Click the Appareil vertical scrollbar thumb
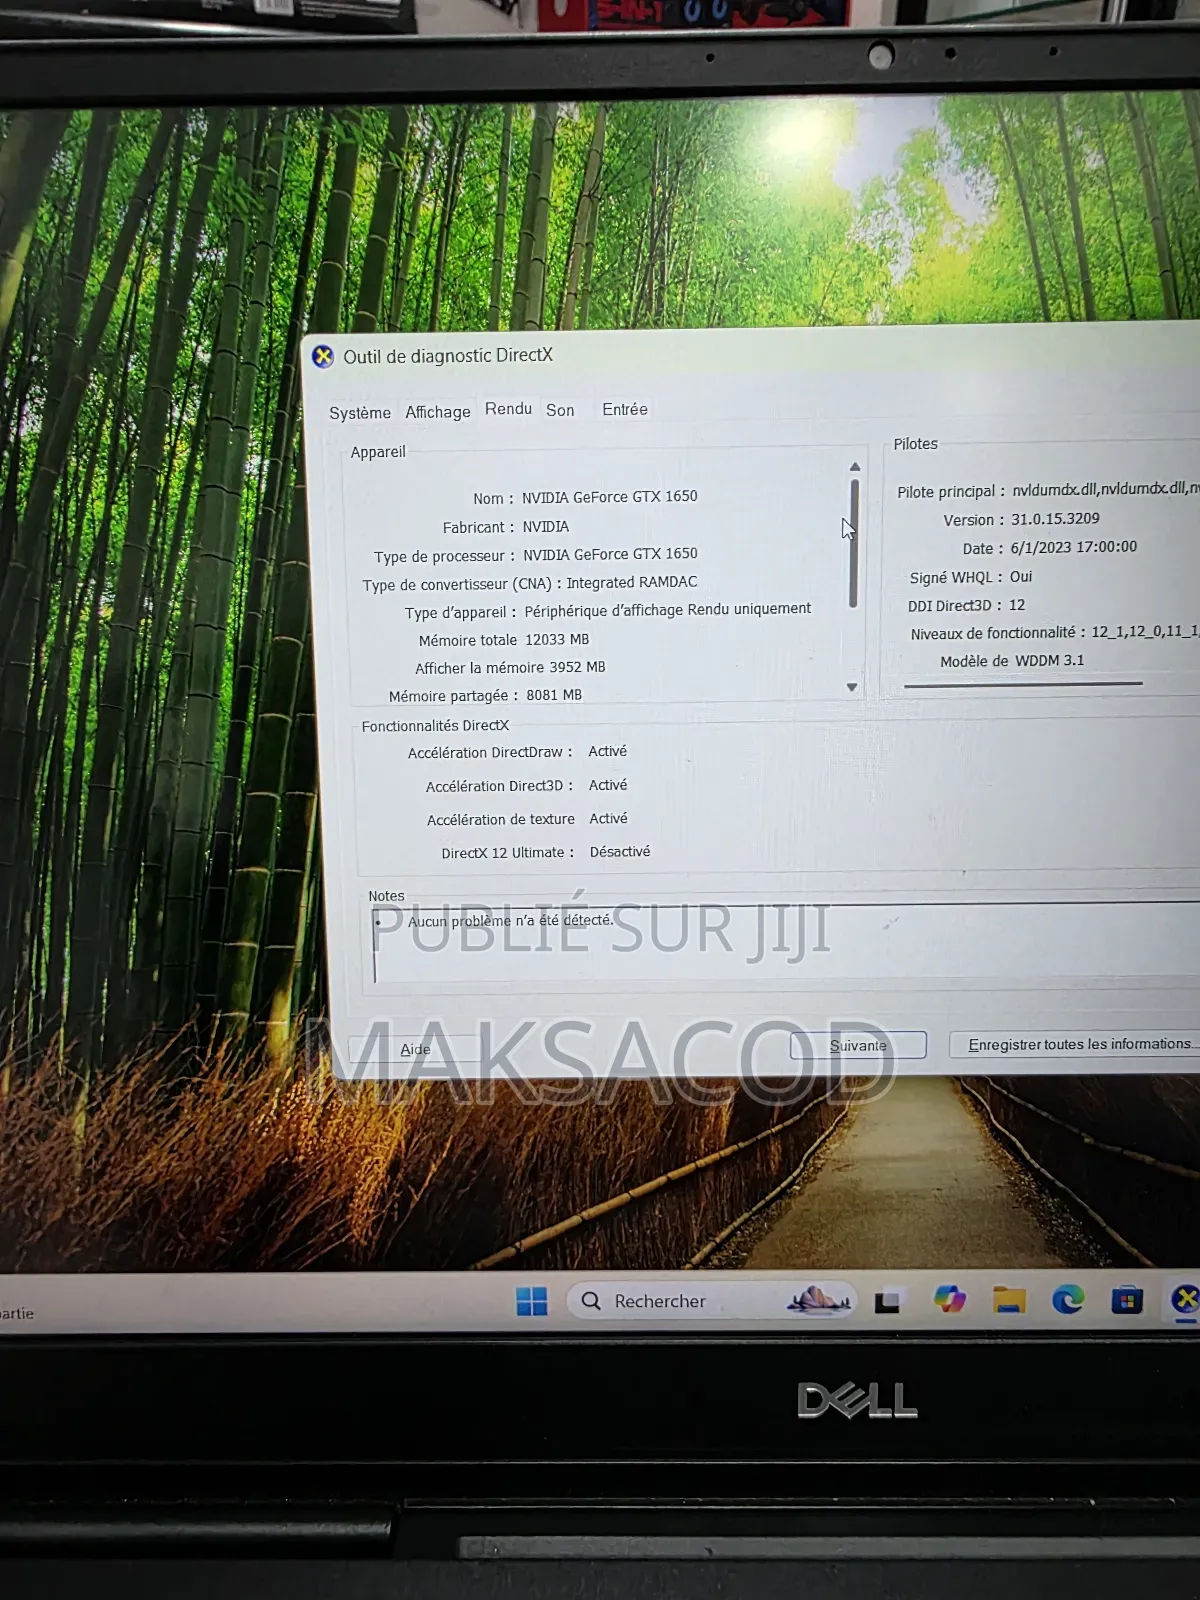Screen dimensions: 1200x1600 [854, 543]
